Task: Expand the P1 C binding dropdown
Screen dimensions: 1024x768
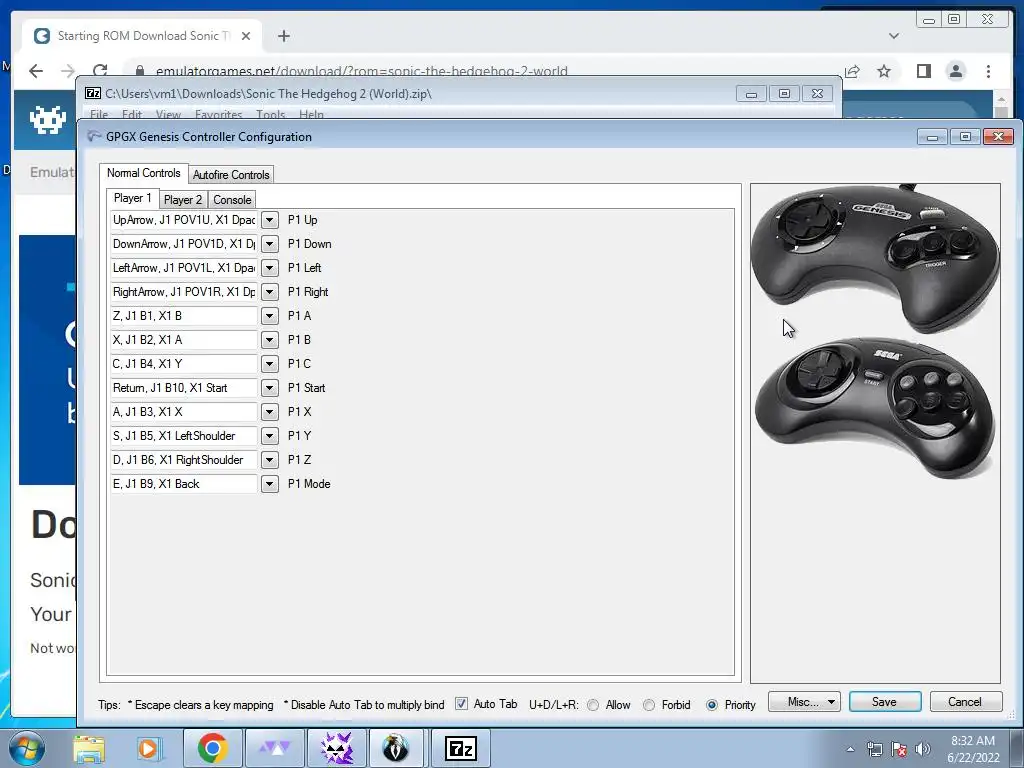Action: 269,364
